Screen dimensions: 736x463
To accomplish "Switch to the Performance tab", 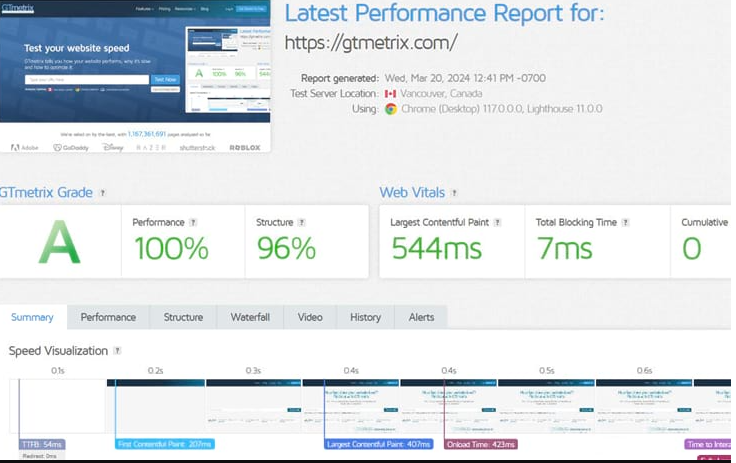I will click(x=108, y=317).
